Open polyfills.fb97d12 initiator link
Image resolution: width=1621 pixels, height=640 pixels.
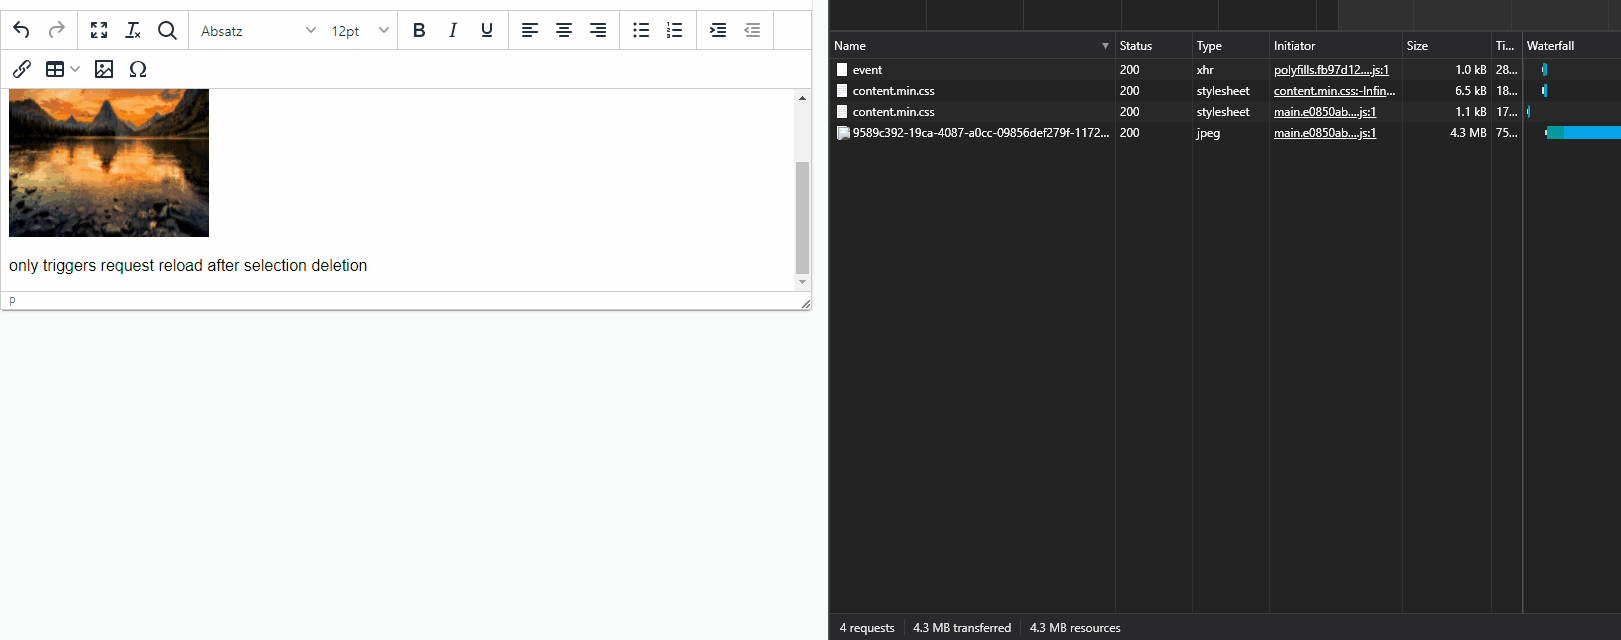point(1331,70)
